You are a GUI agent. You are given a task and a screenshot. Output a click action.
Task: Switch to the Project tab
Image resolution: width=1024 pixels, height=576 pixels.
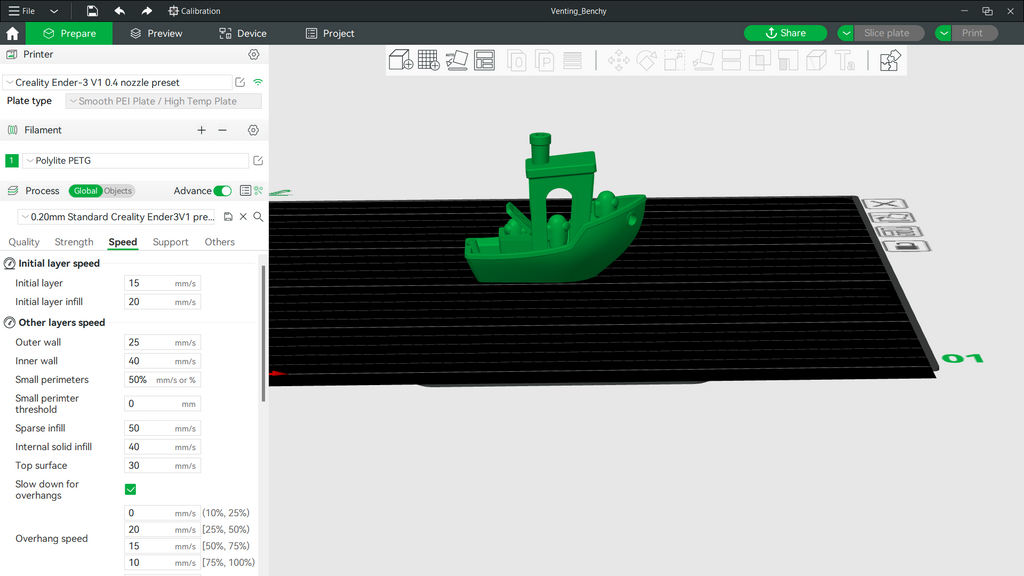click(x=330, y=33)
